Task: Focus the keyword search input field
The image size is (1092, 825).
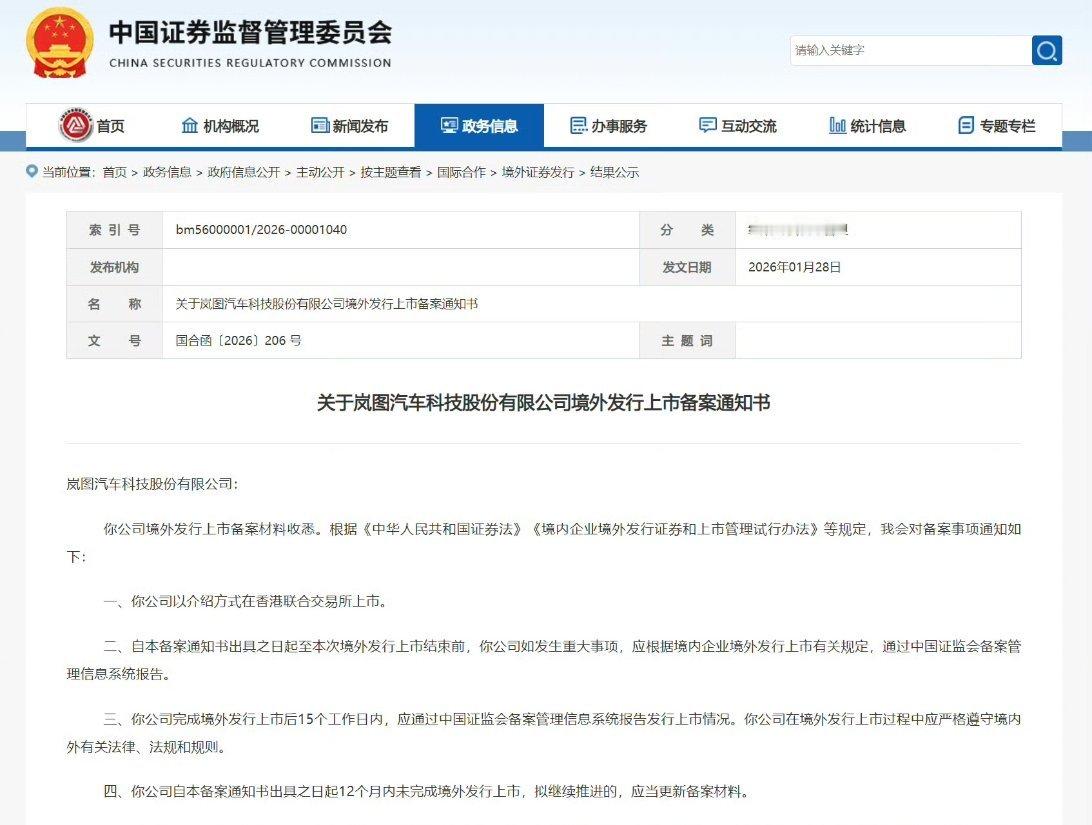Action: 910,50
